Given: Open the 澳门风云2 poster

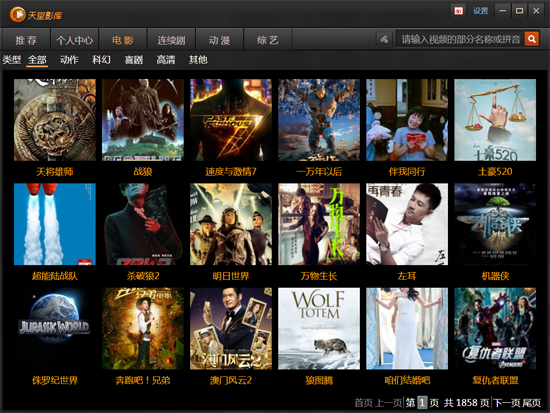Looking at the screenshot, I should point(231,329).
